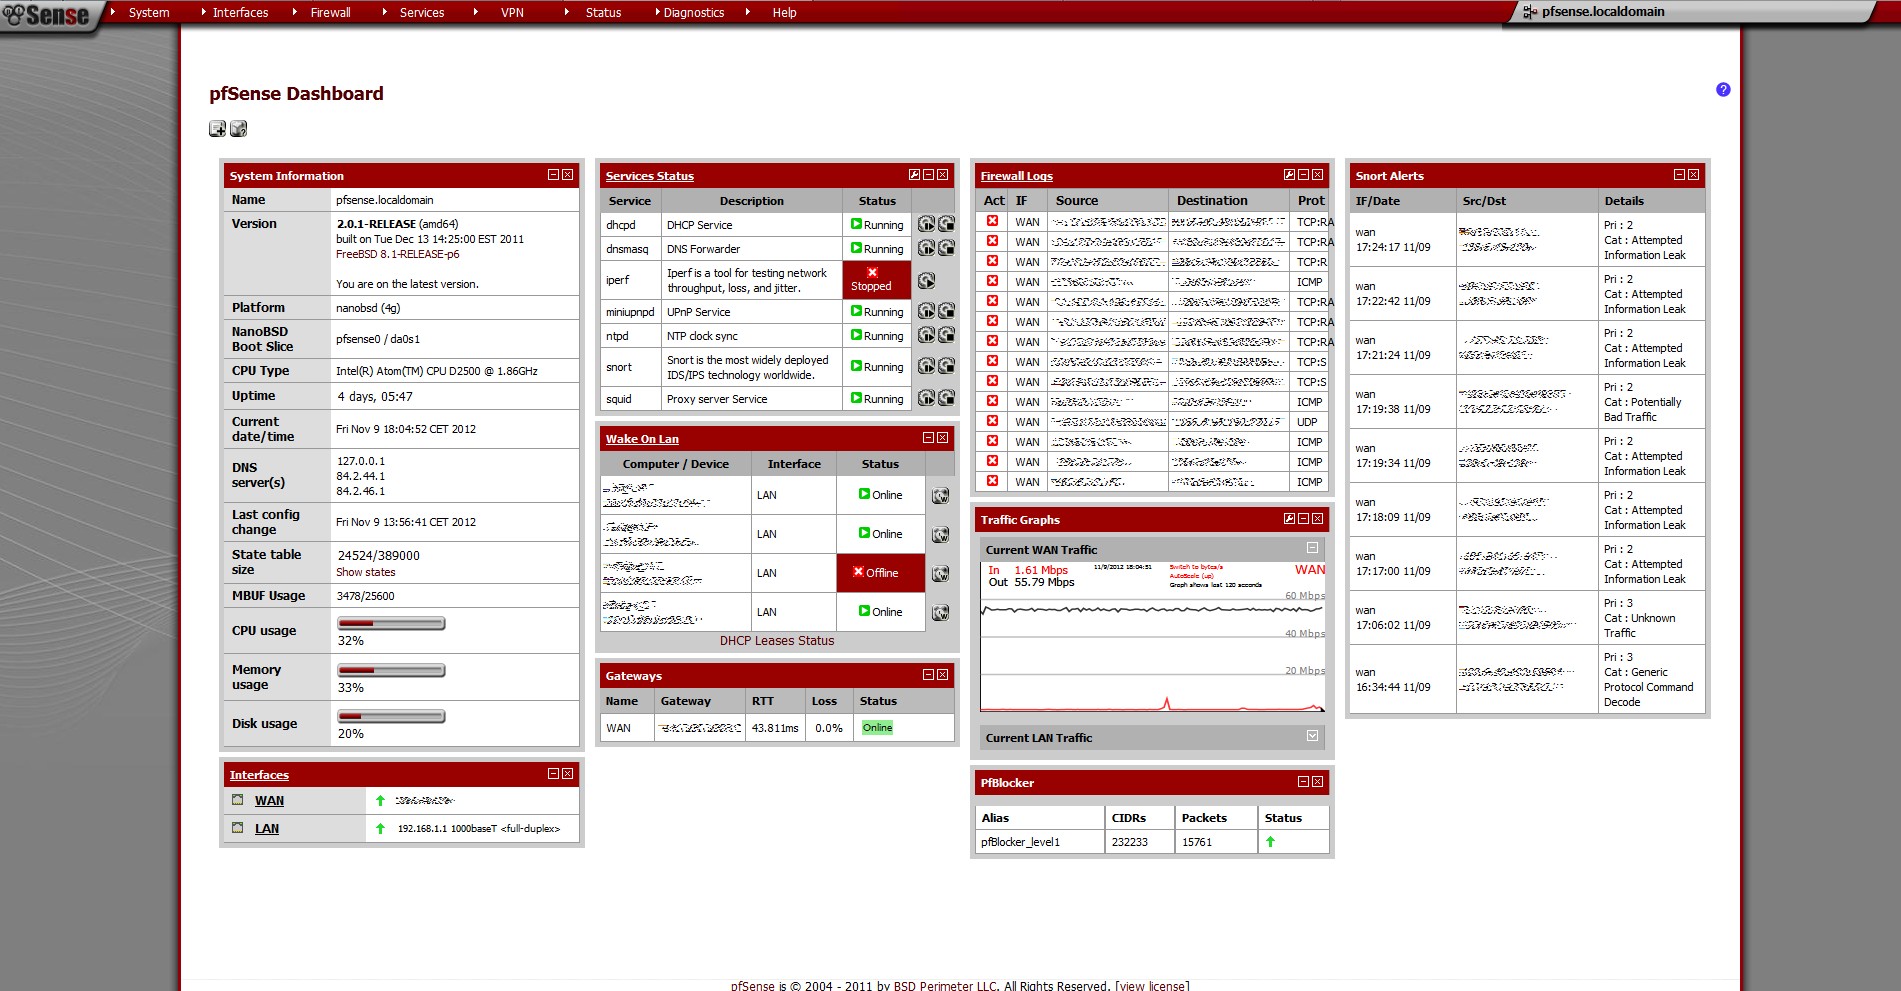Open the Services Status title link
The image size is (1901, 991).
649,176
